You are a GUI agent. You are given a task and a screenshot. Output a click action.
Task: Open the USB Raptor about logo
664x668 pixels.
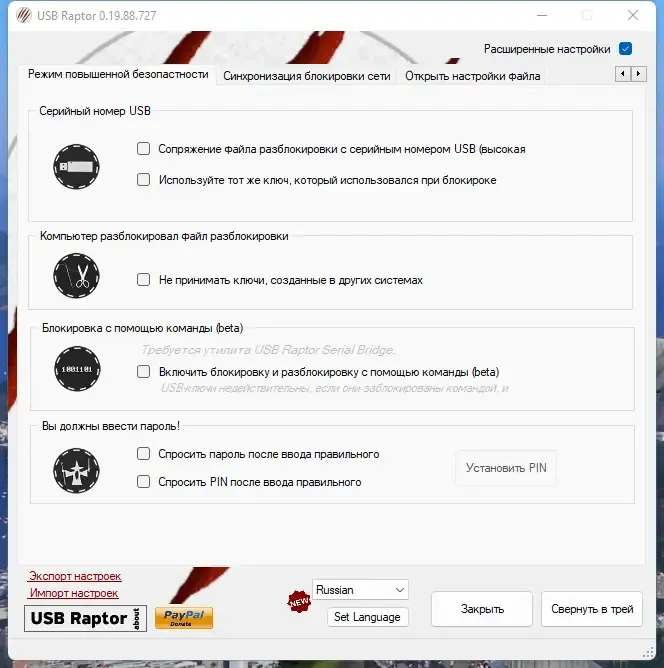(x=86, y=618)
